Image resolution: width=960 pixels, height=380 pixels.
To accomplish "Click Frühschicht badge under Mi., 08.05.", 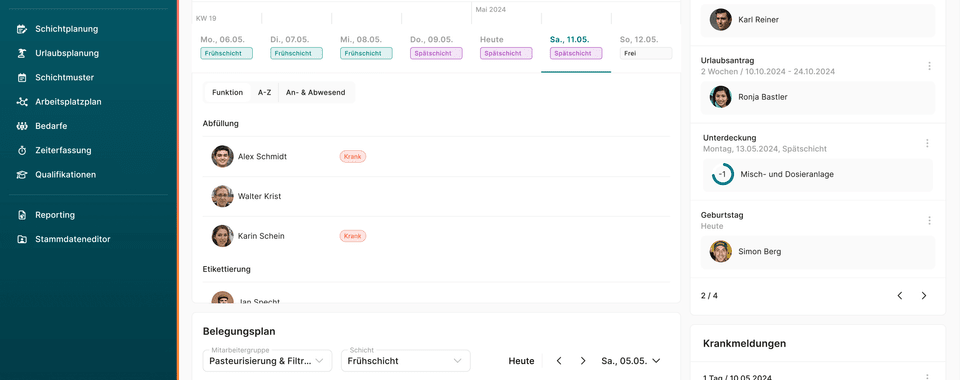I will point(366,53).
